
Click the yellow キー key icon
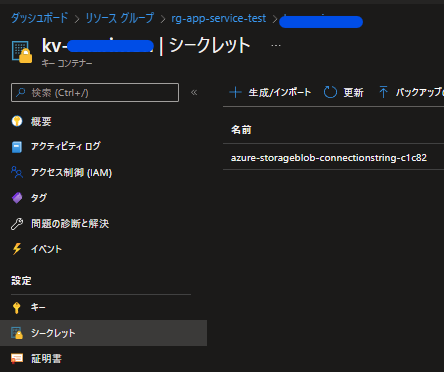(x=16, y=308)
